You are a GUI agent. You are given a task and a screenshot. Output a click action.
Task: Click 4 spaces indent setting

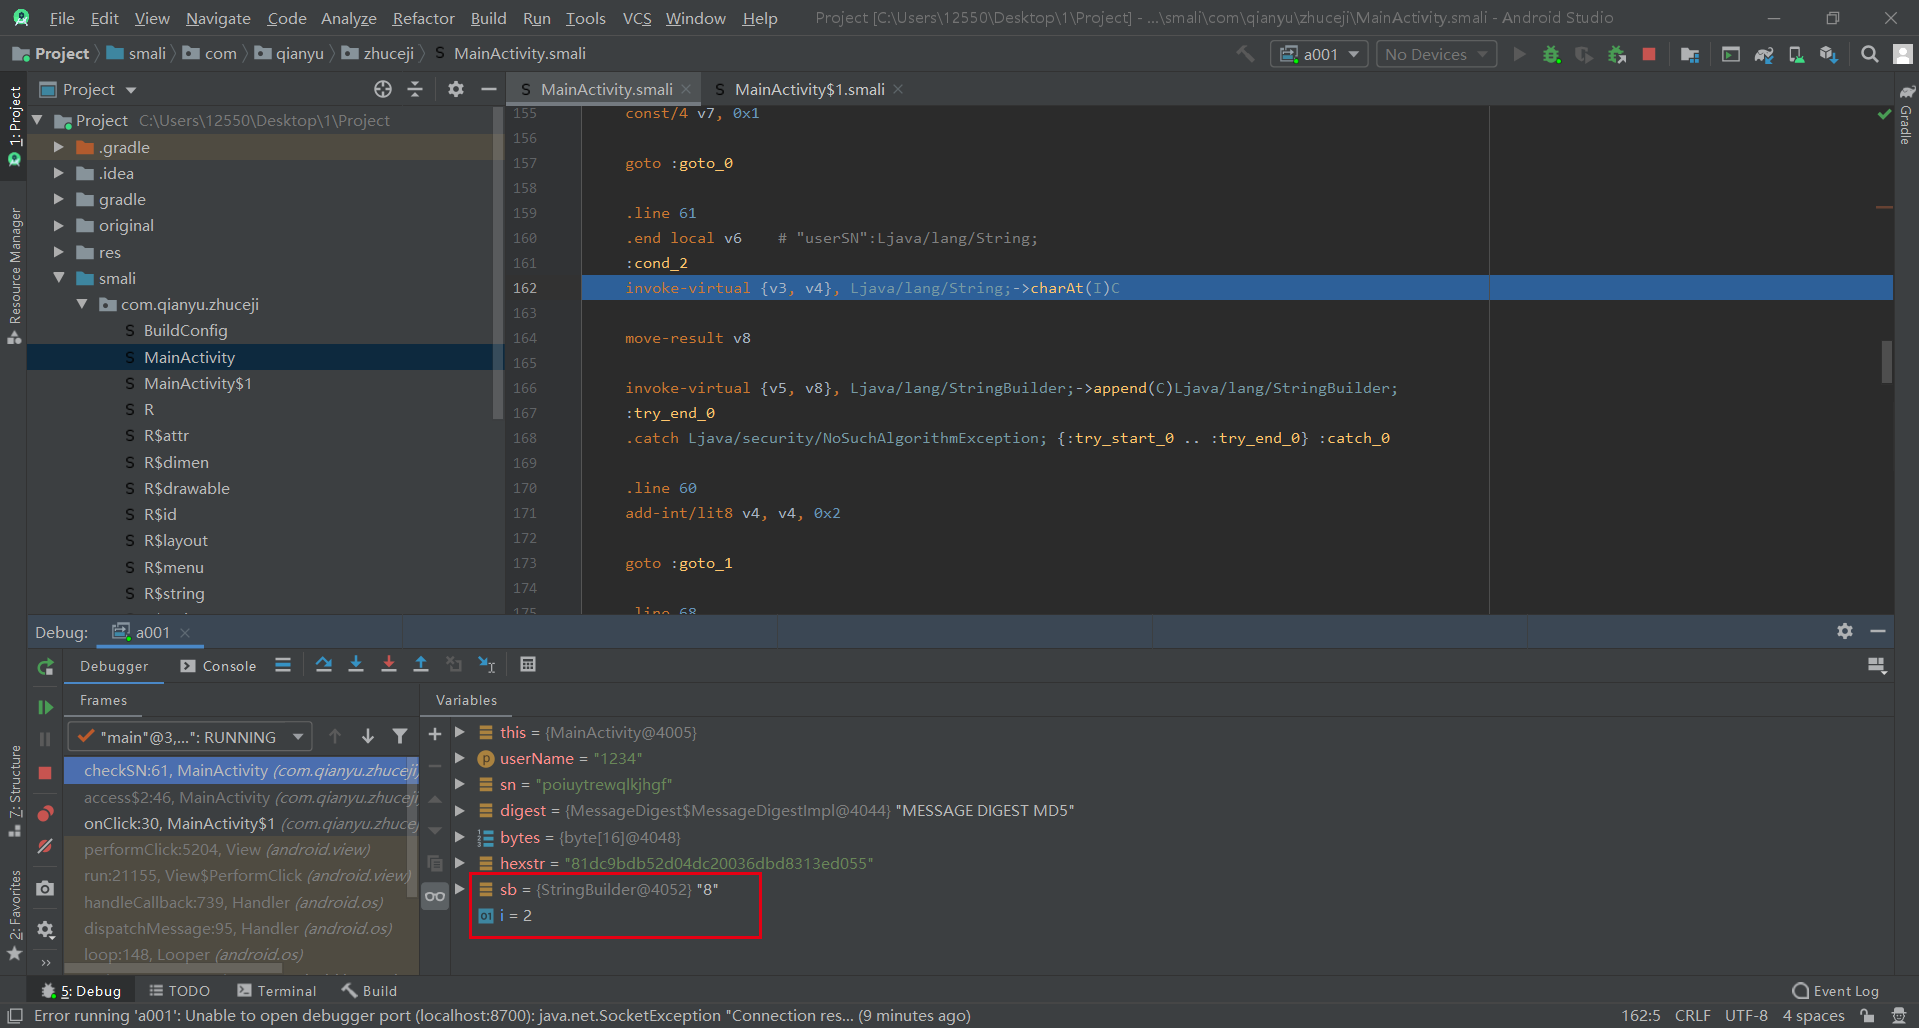[x=1813, y=1016]
